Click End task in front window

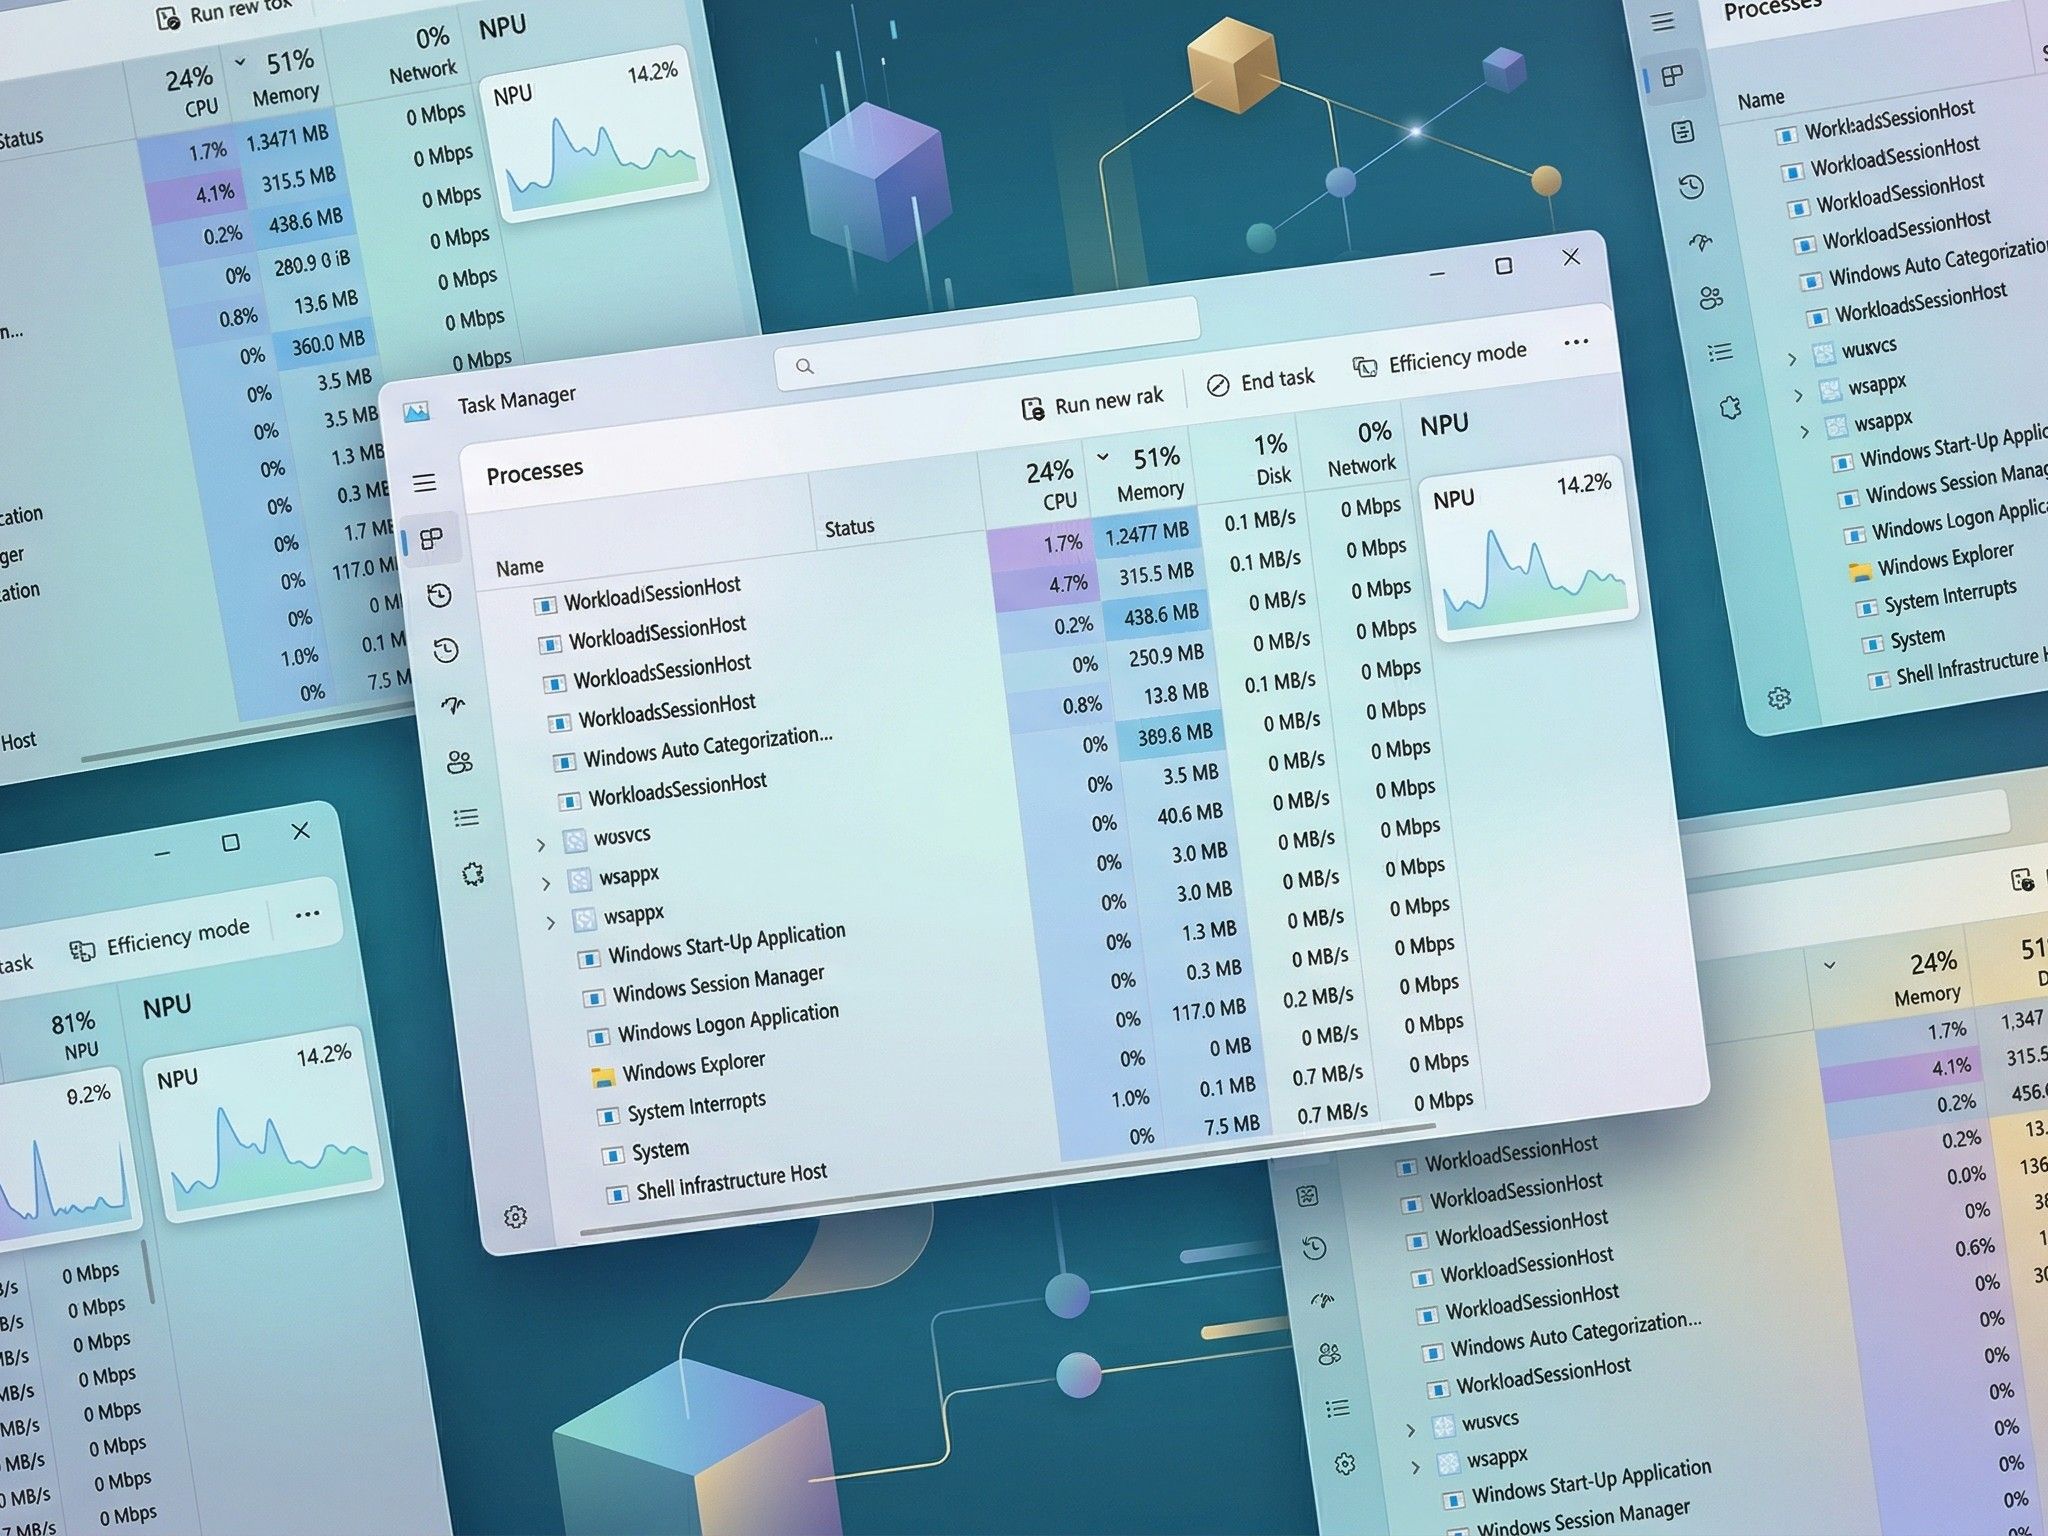[1261, 381]
